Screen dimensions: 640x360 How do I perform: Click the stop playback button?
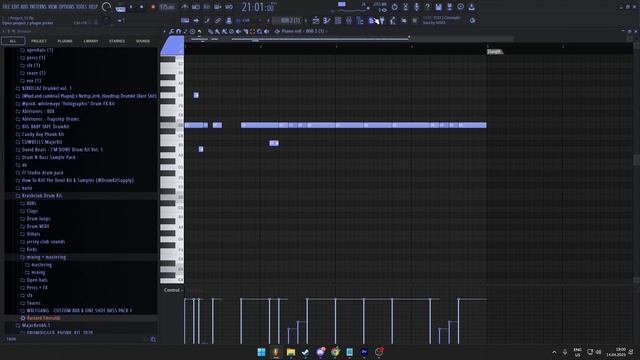142,7
